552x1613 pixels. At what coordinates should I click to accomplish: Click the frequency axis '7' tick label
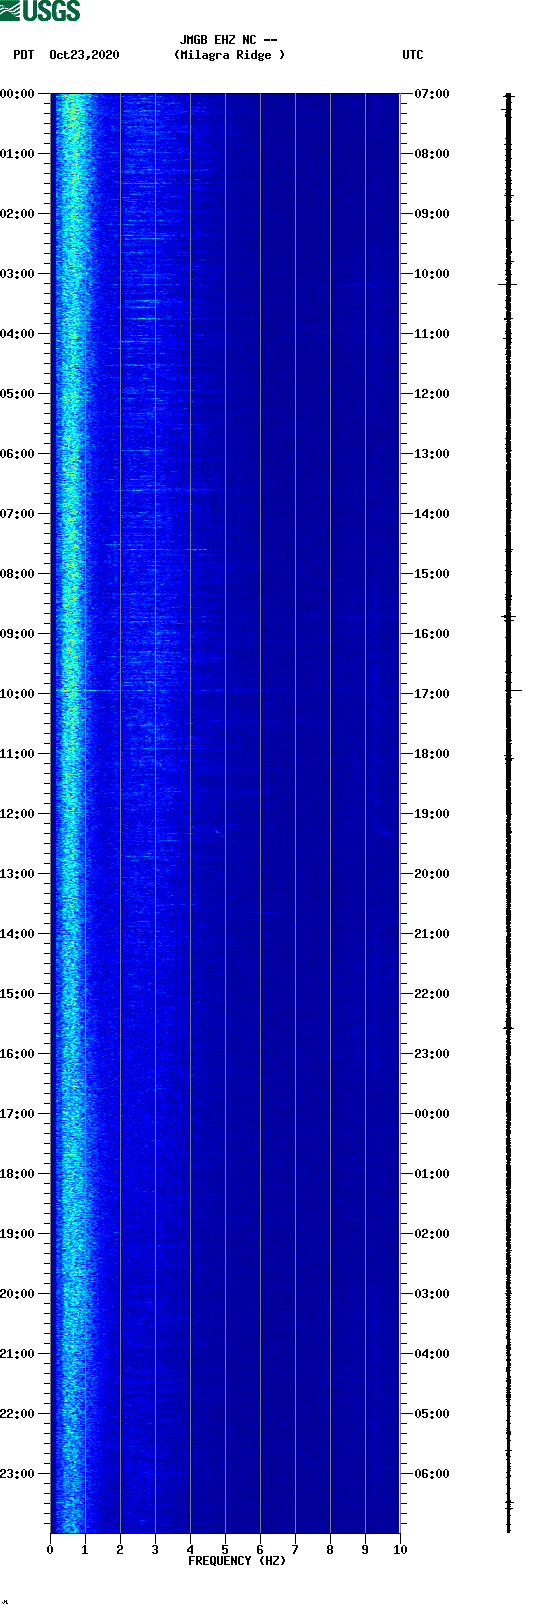click(x=295, y=1550)
